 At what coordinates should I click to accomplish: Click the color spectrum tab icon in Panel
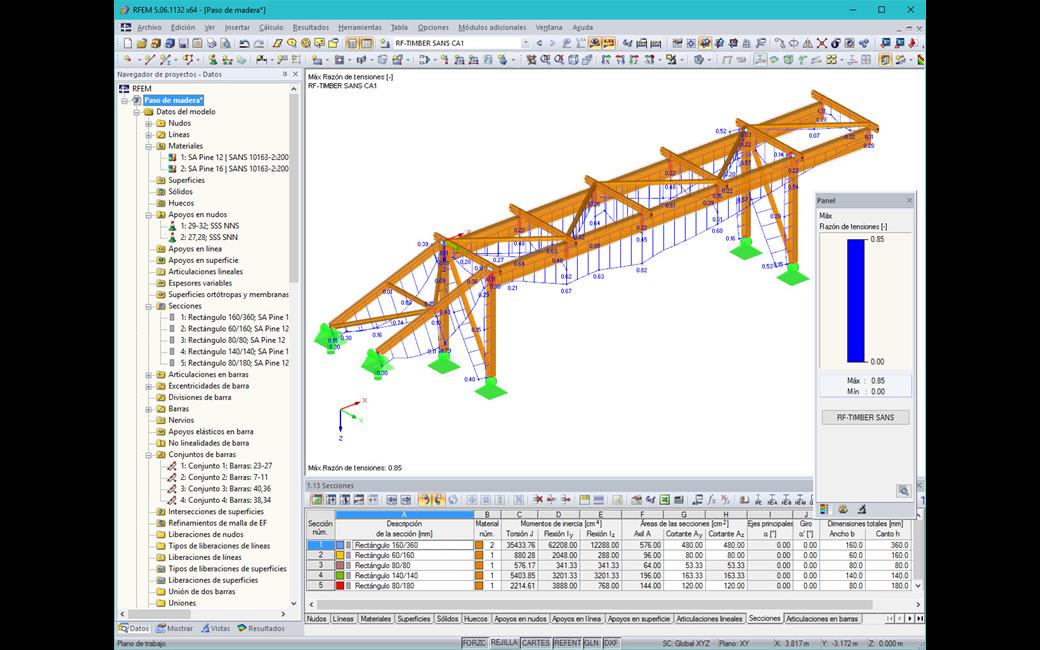[824, 509]
